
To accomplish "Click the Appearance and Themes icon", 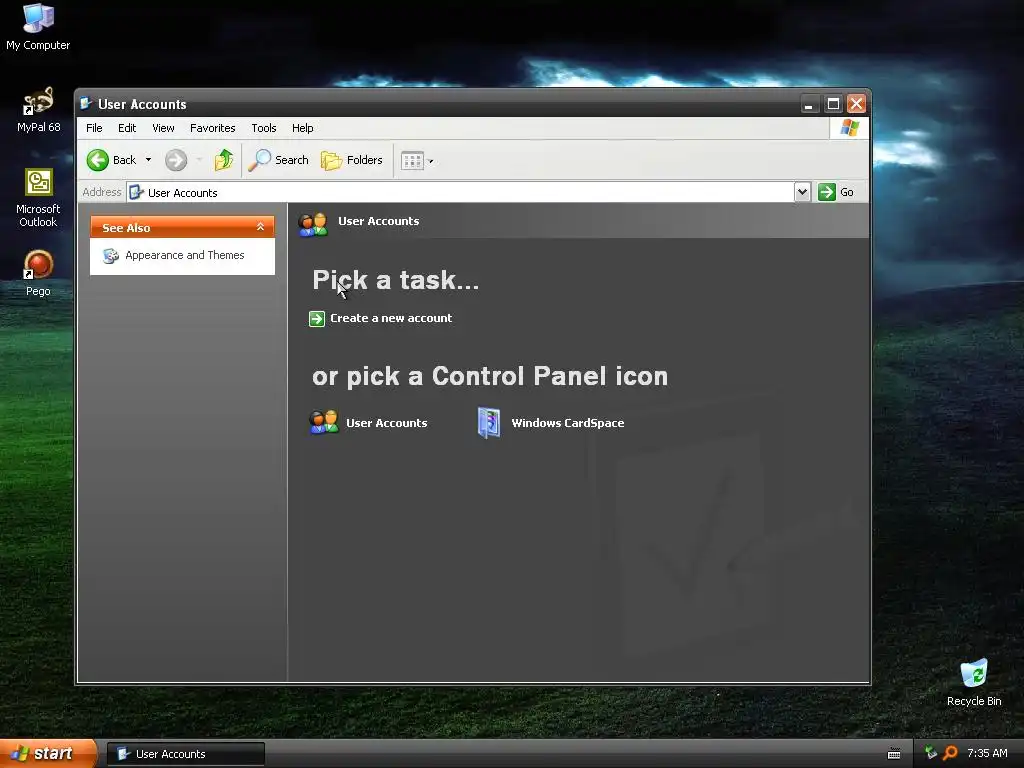I will (110, 256).
